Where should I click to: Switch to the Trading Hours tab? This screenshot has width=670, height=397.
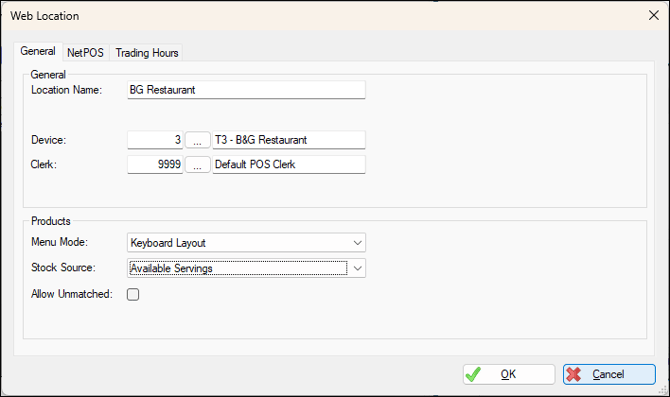tap(147, 53)
